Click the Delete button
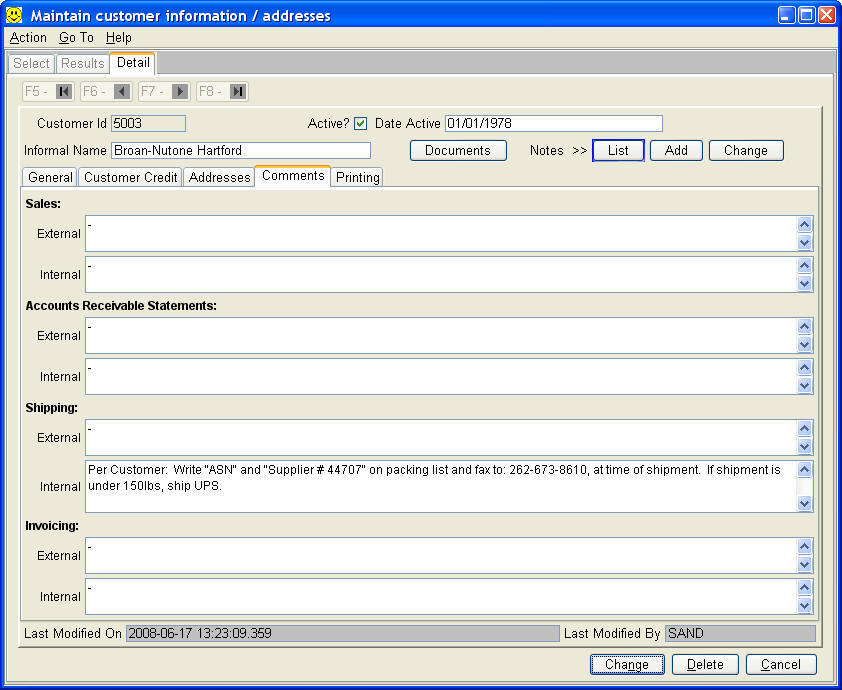Image resolution: width=842 pixels, height=690 pixels. pyautogui.click(x=705, y=665)
